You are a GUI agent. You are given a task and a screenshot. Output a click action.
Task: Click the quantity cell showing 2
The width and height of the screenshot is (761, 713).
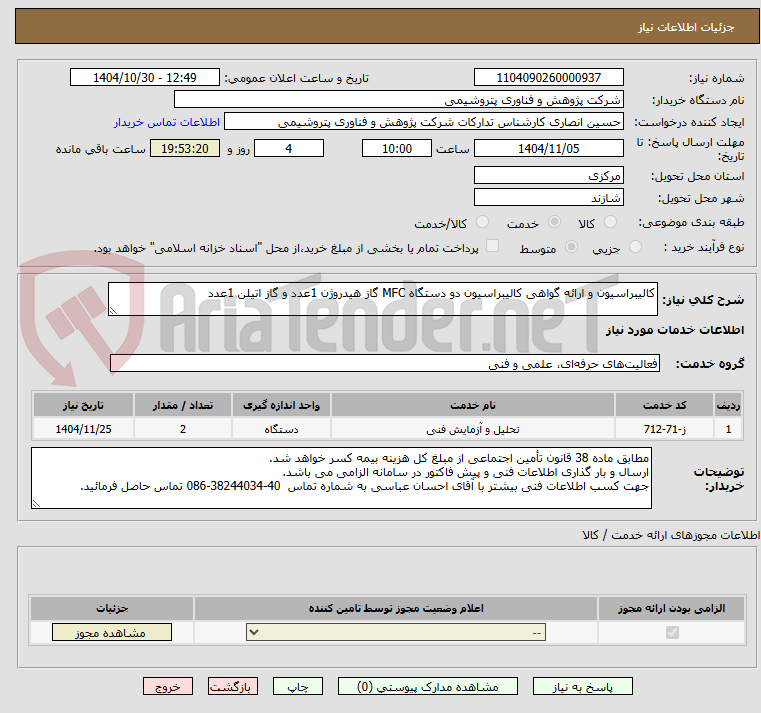coord(183,430)
